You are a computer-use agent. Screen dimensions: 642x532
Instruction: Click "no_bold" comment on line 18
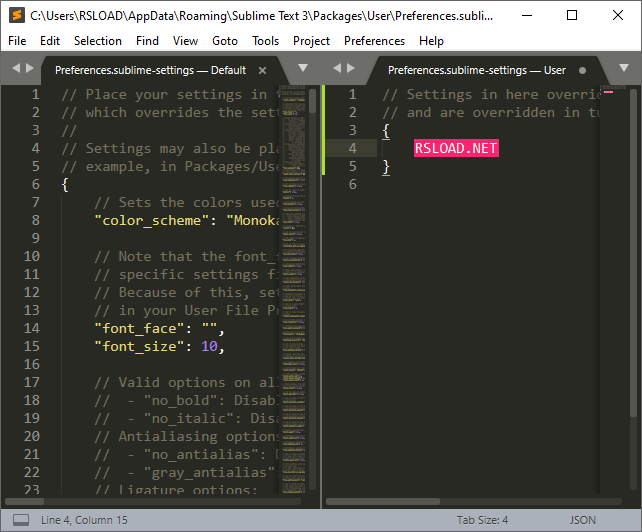tap(180, 401)
